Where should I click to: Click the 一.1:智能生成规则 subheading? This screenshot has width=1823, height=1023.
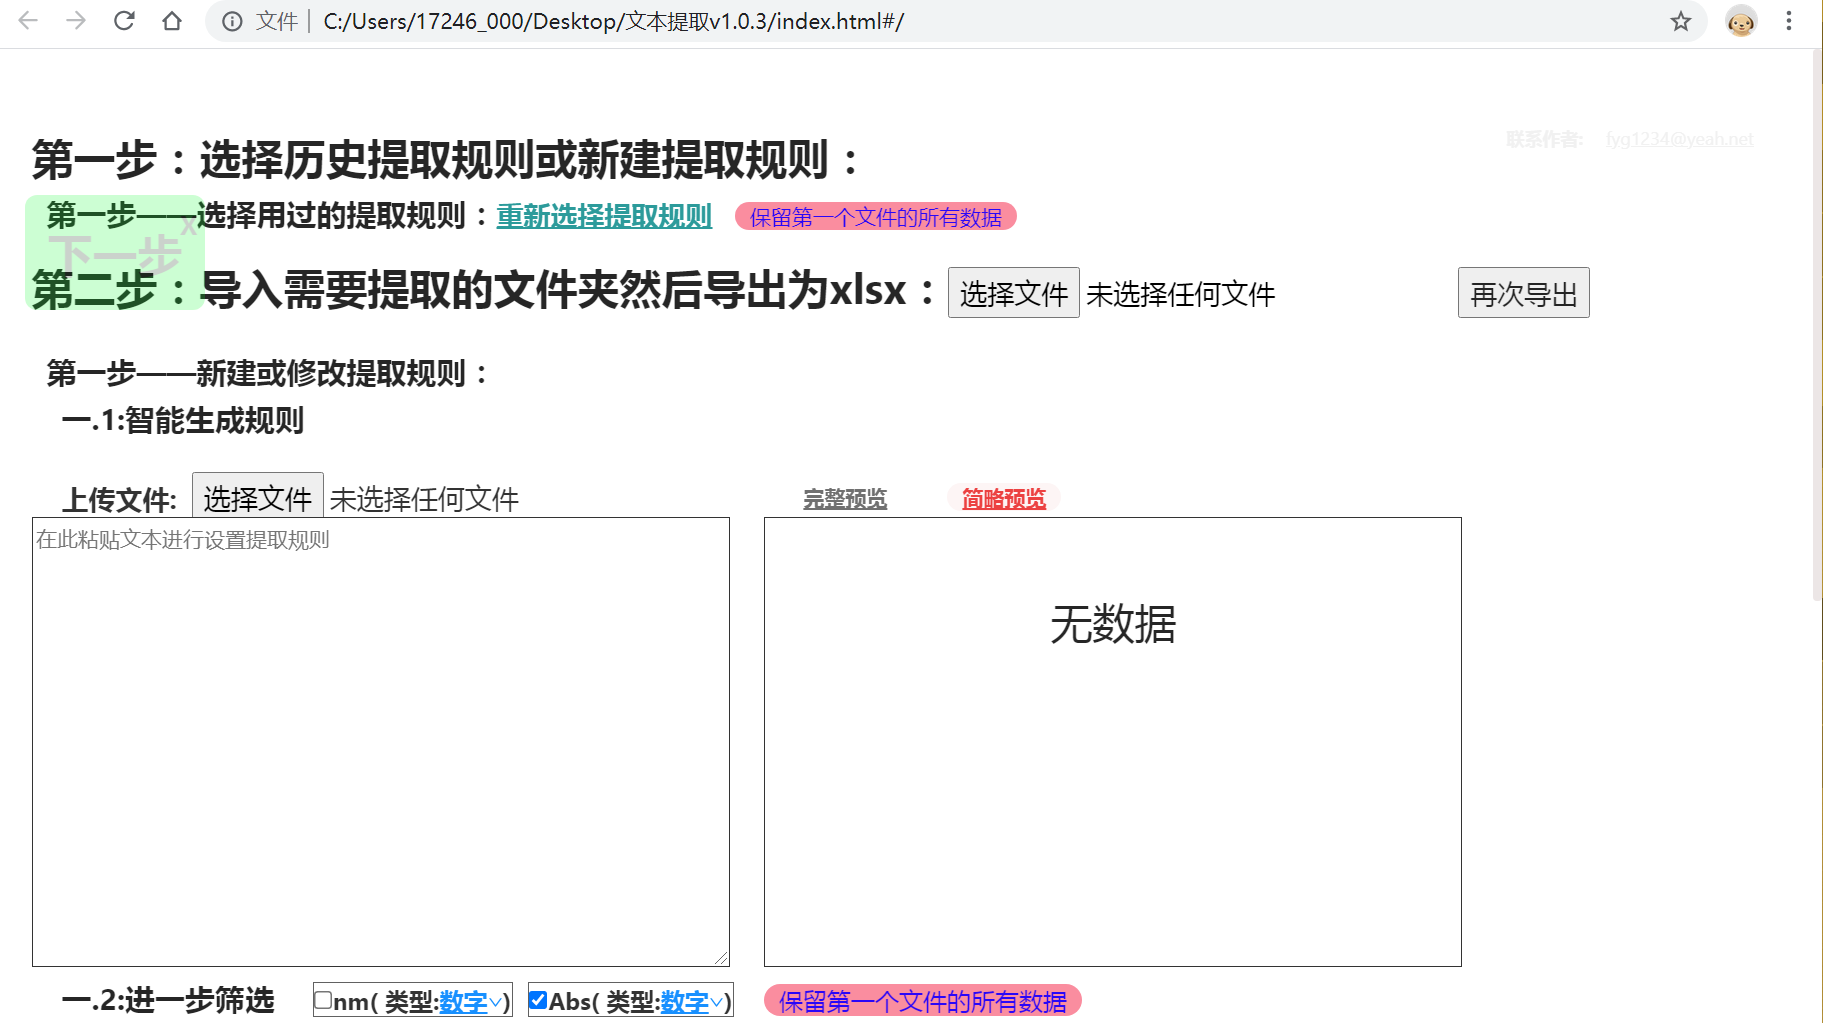[x=183, y=420]
